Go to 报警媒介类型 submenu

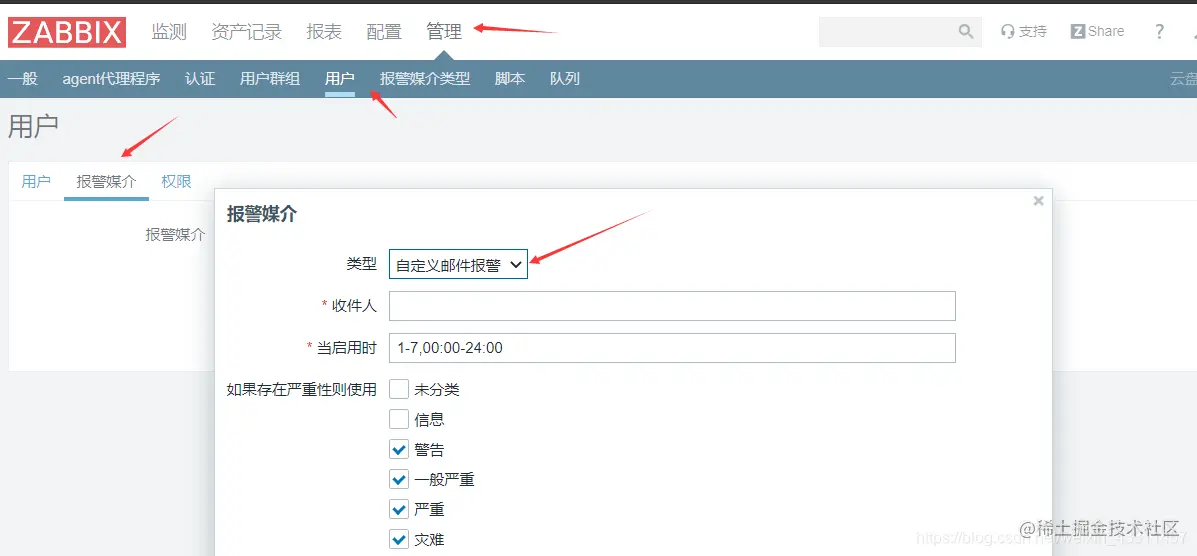pos(425,79)
